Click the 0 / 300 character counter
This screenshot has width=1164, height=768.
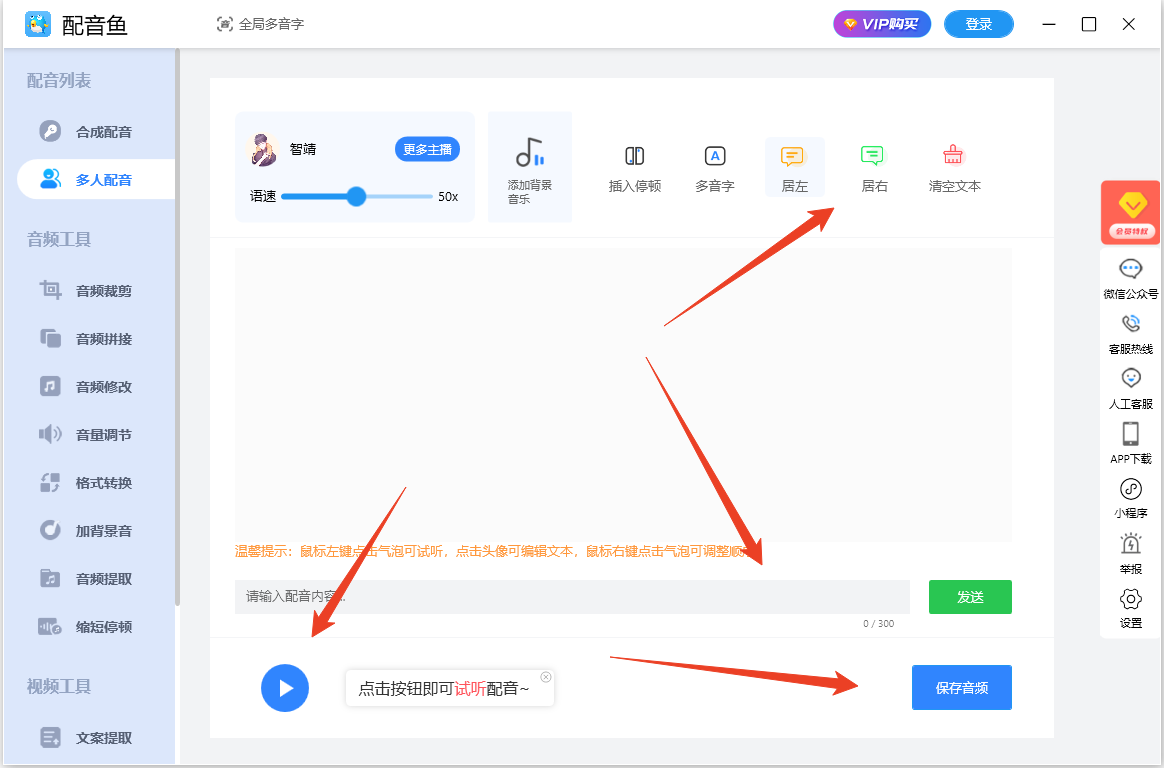[x=878, y=624]
